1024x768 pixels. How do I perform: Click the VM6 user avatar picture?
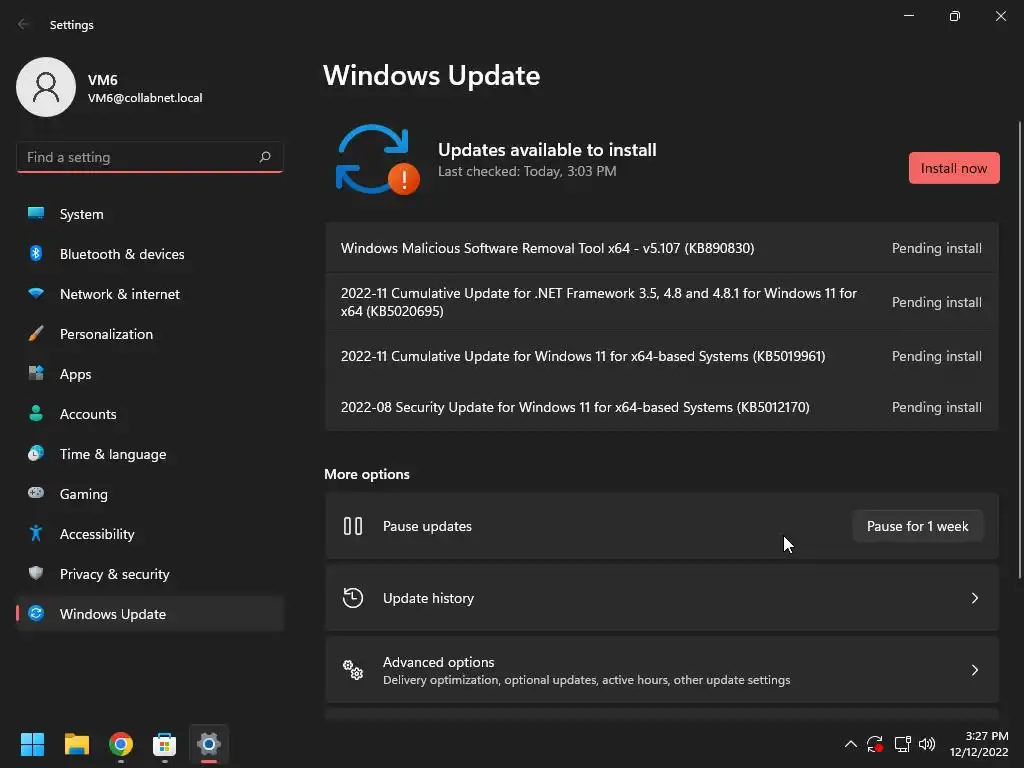point(46,87)
